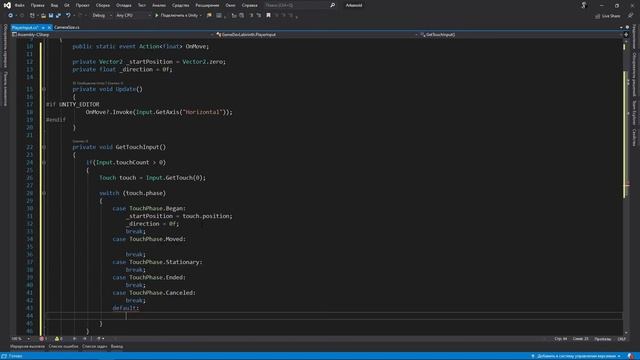This screenshot has width=640, height=360.
Task: Open the Файл menu
Action: pyautogui.click(x=19, y=5)
